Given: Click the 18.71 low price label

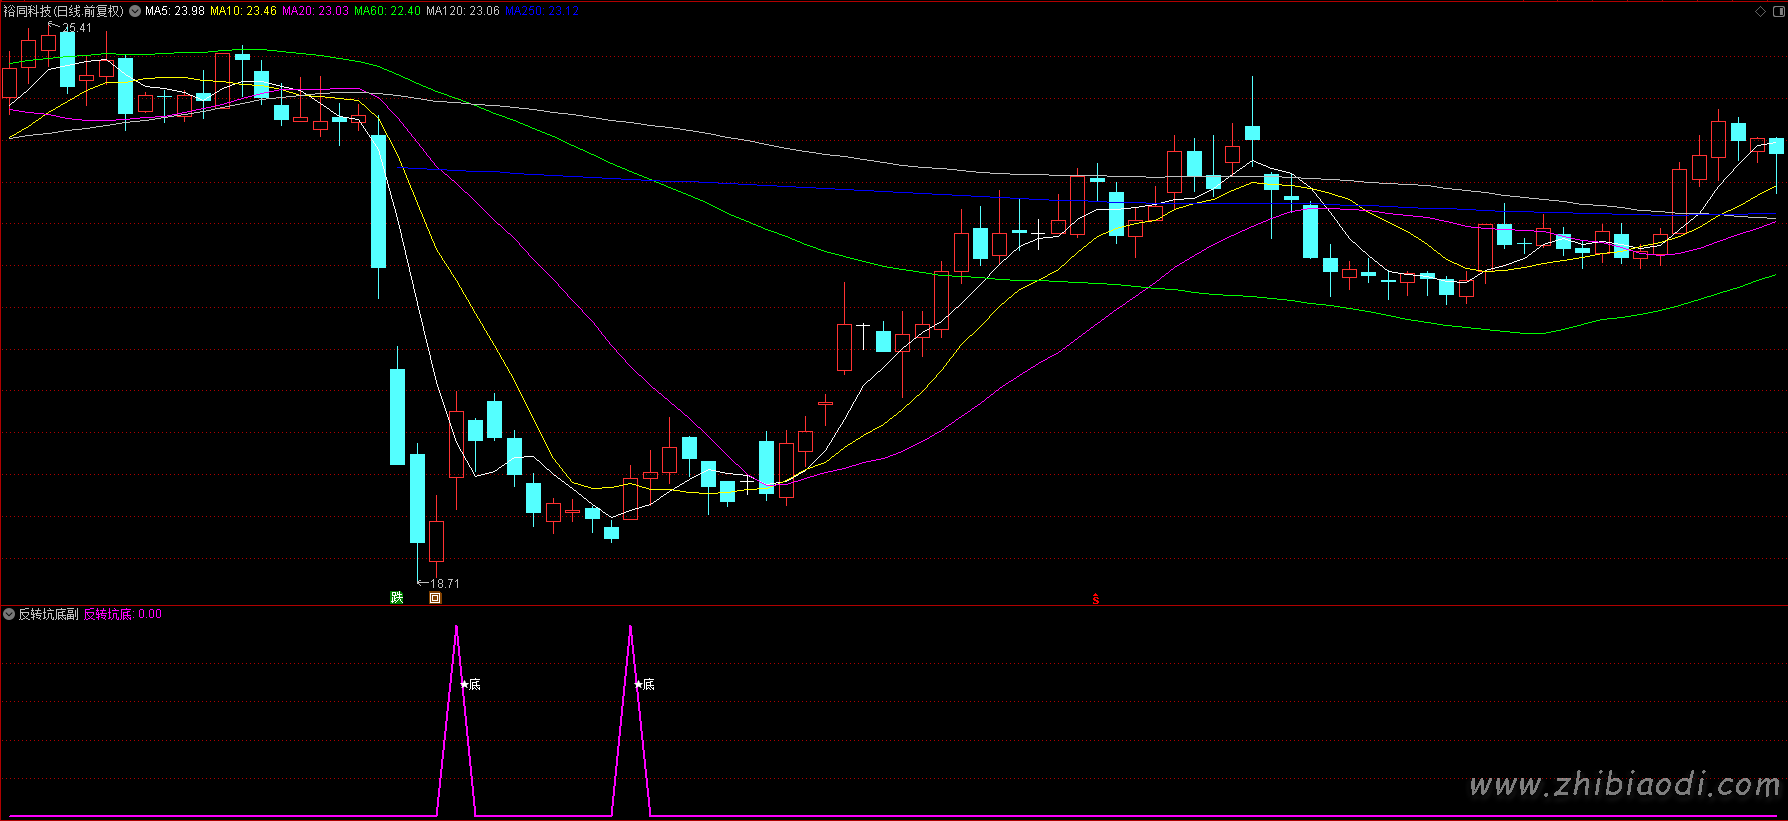Looking at the screenshot, I should [445, 583].
